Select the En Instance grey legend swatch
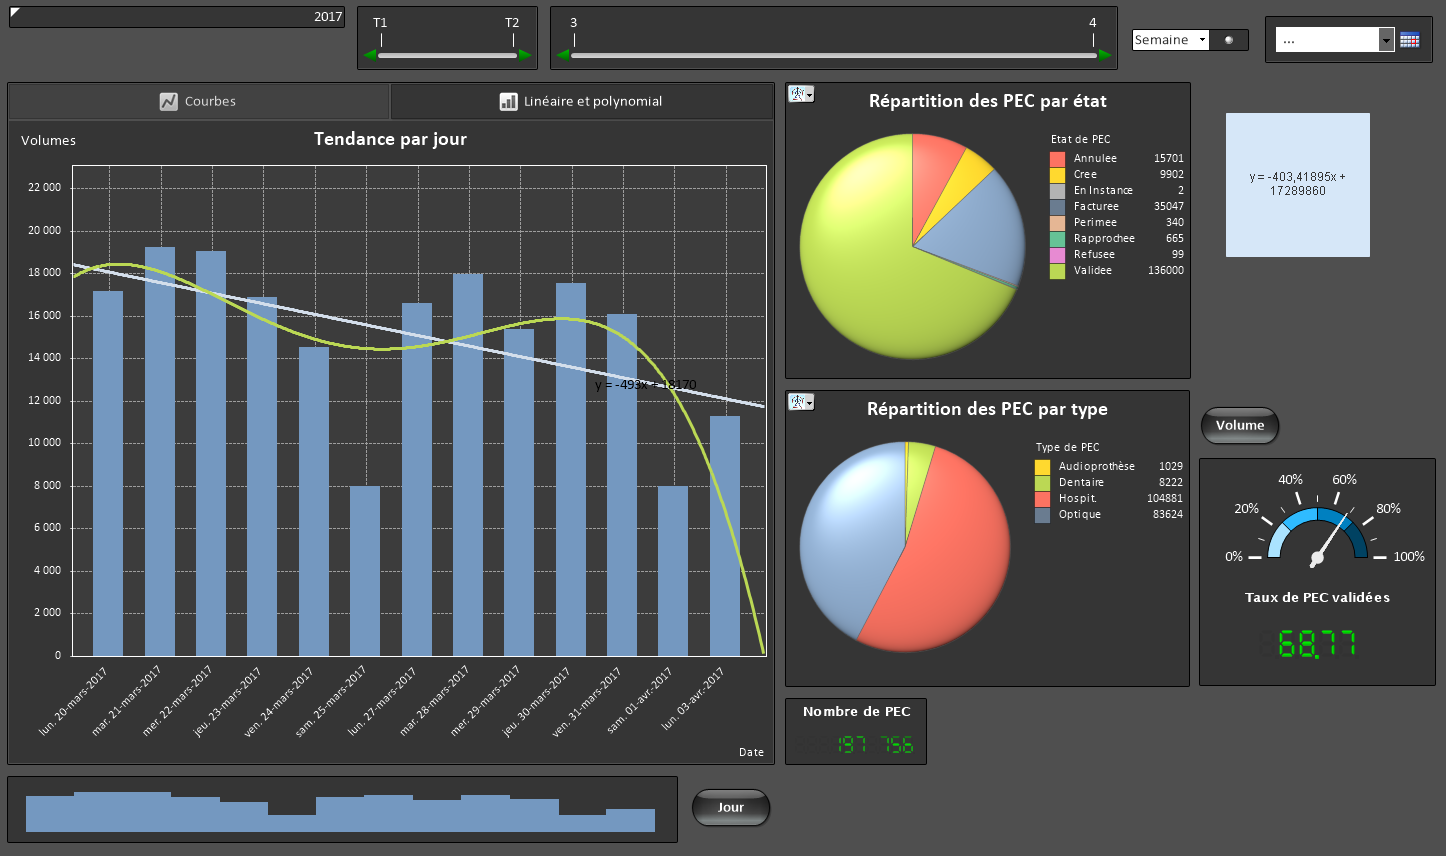The image size is (1446, 856). tap(1057, 191)
